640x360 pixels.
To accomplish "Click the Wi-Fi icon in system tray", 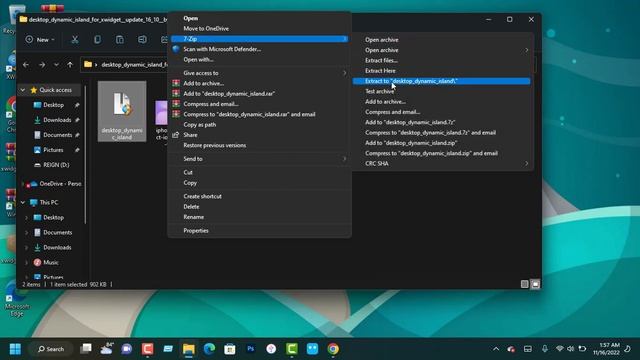I will coord(560,349).
